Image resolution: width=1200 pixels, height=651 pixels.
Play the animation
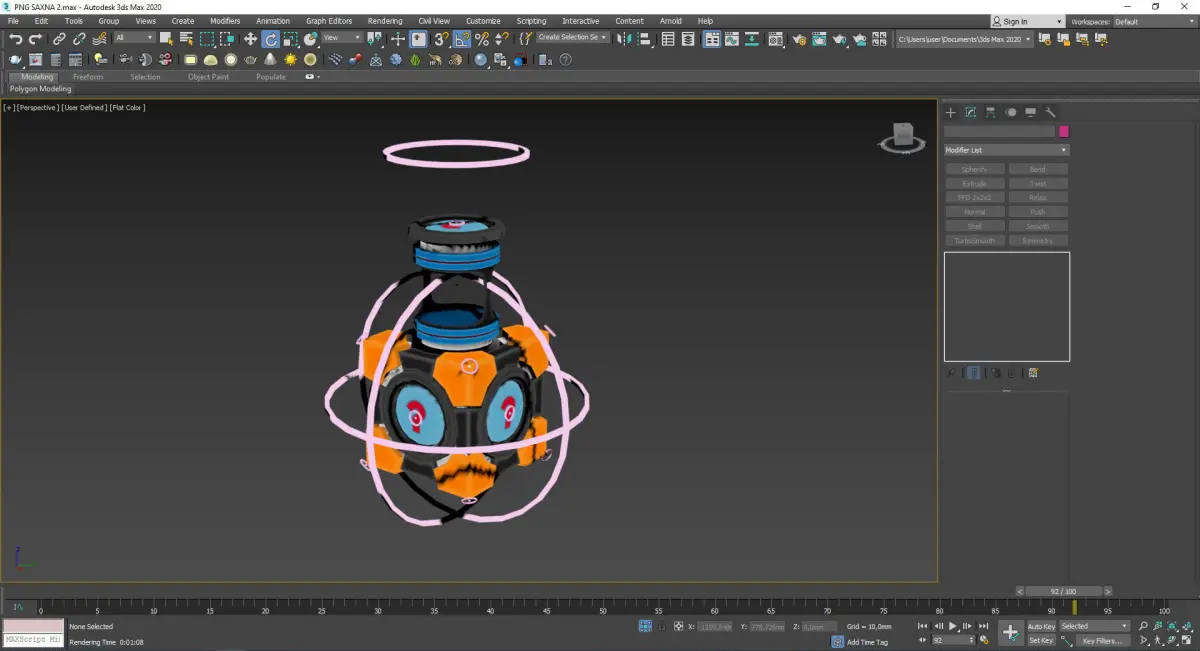(952, 626)
